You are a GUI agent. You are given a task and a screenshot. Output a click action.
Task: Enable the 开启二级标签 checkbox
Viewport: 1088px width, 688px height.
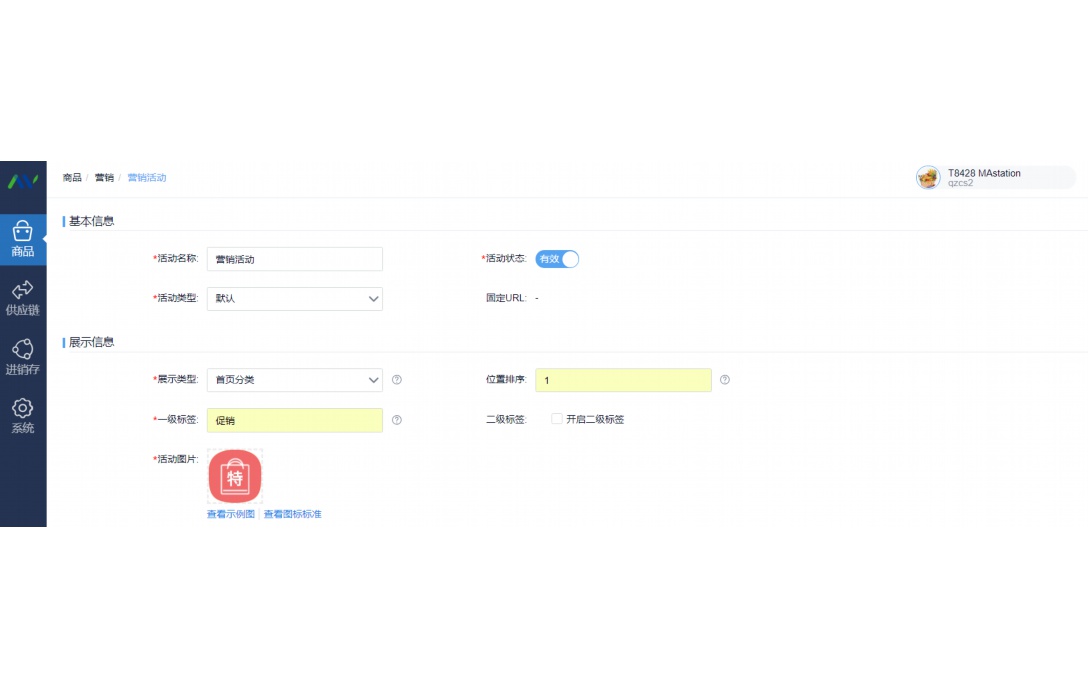point(556,418)
